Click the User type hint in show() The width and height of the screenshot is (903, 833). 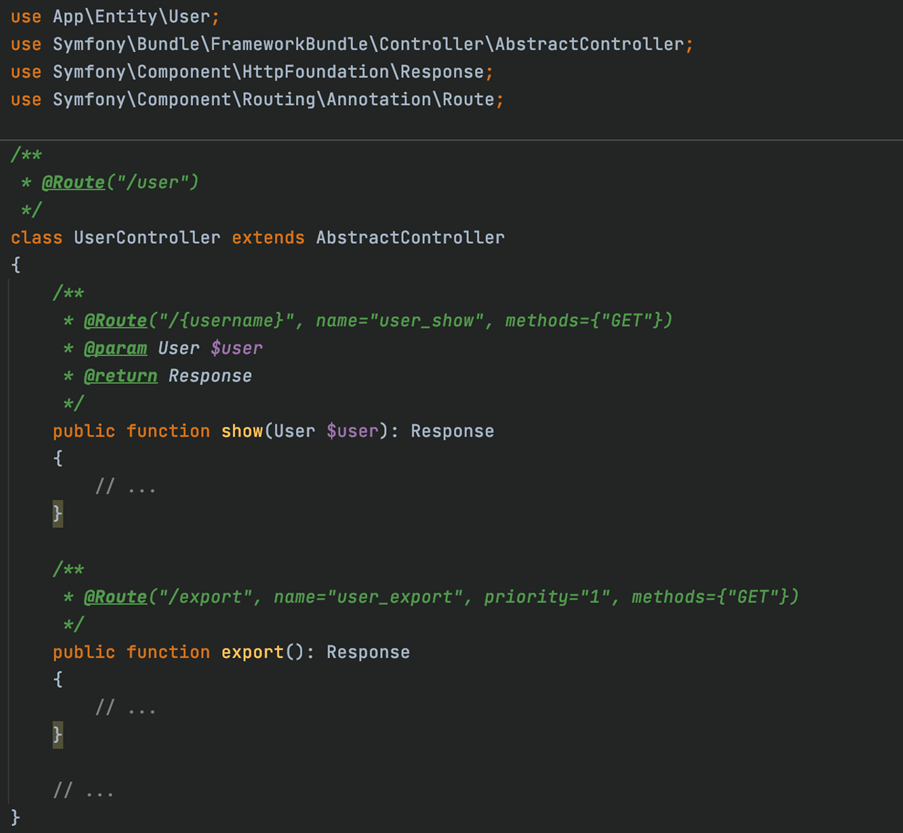(294, 431)
